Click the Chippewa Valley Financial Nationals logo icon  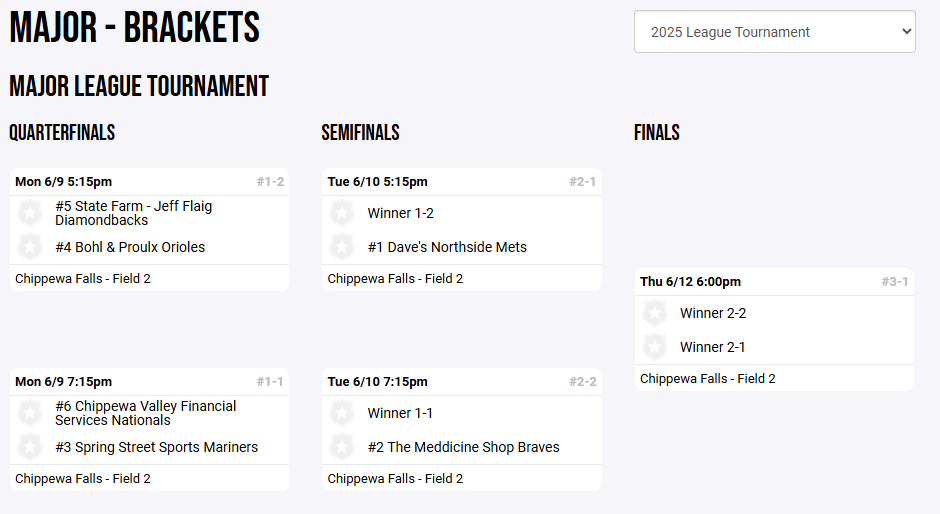(30, 413)
